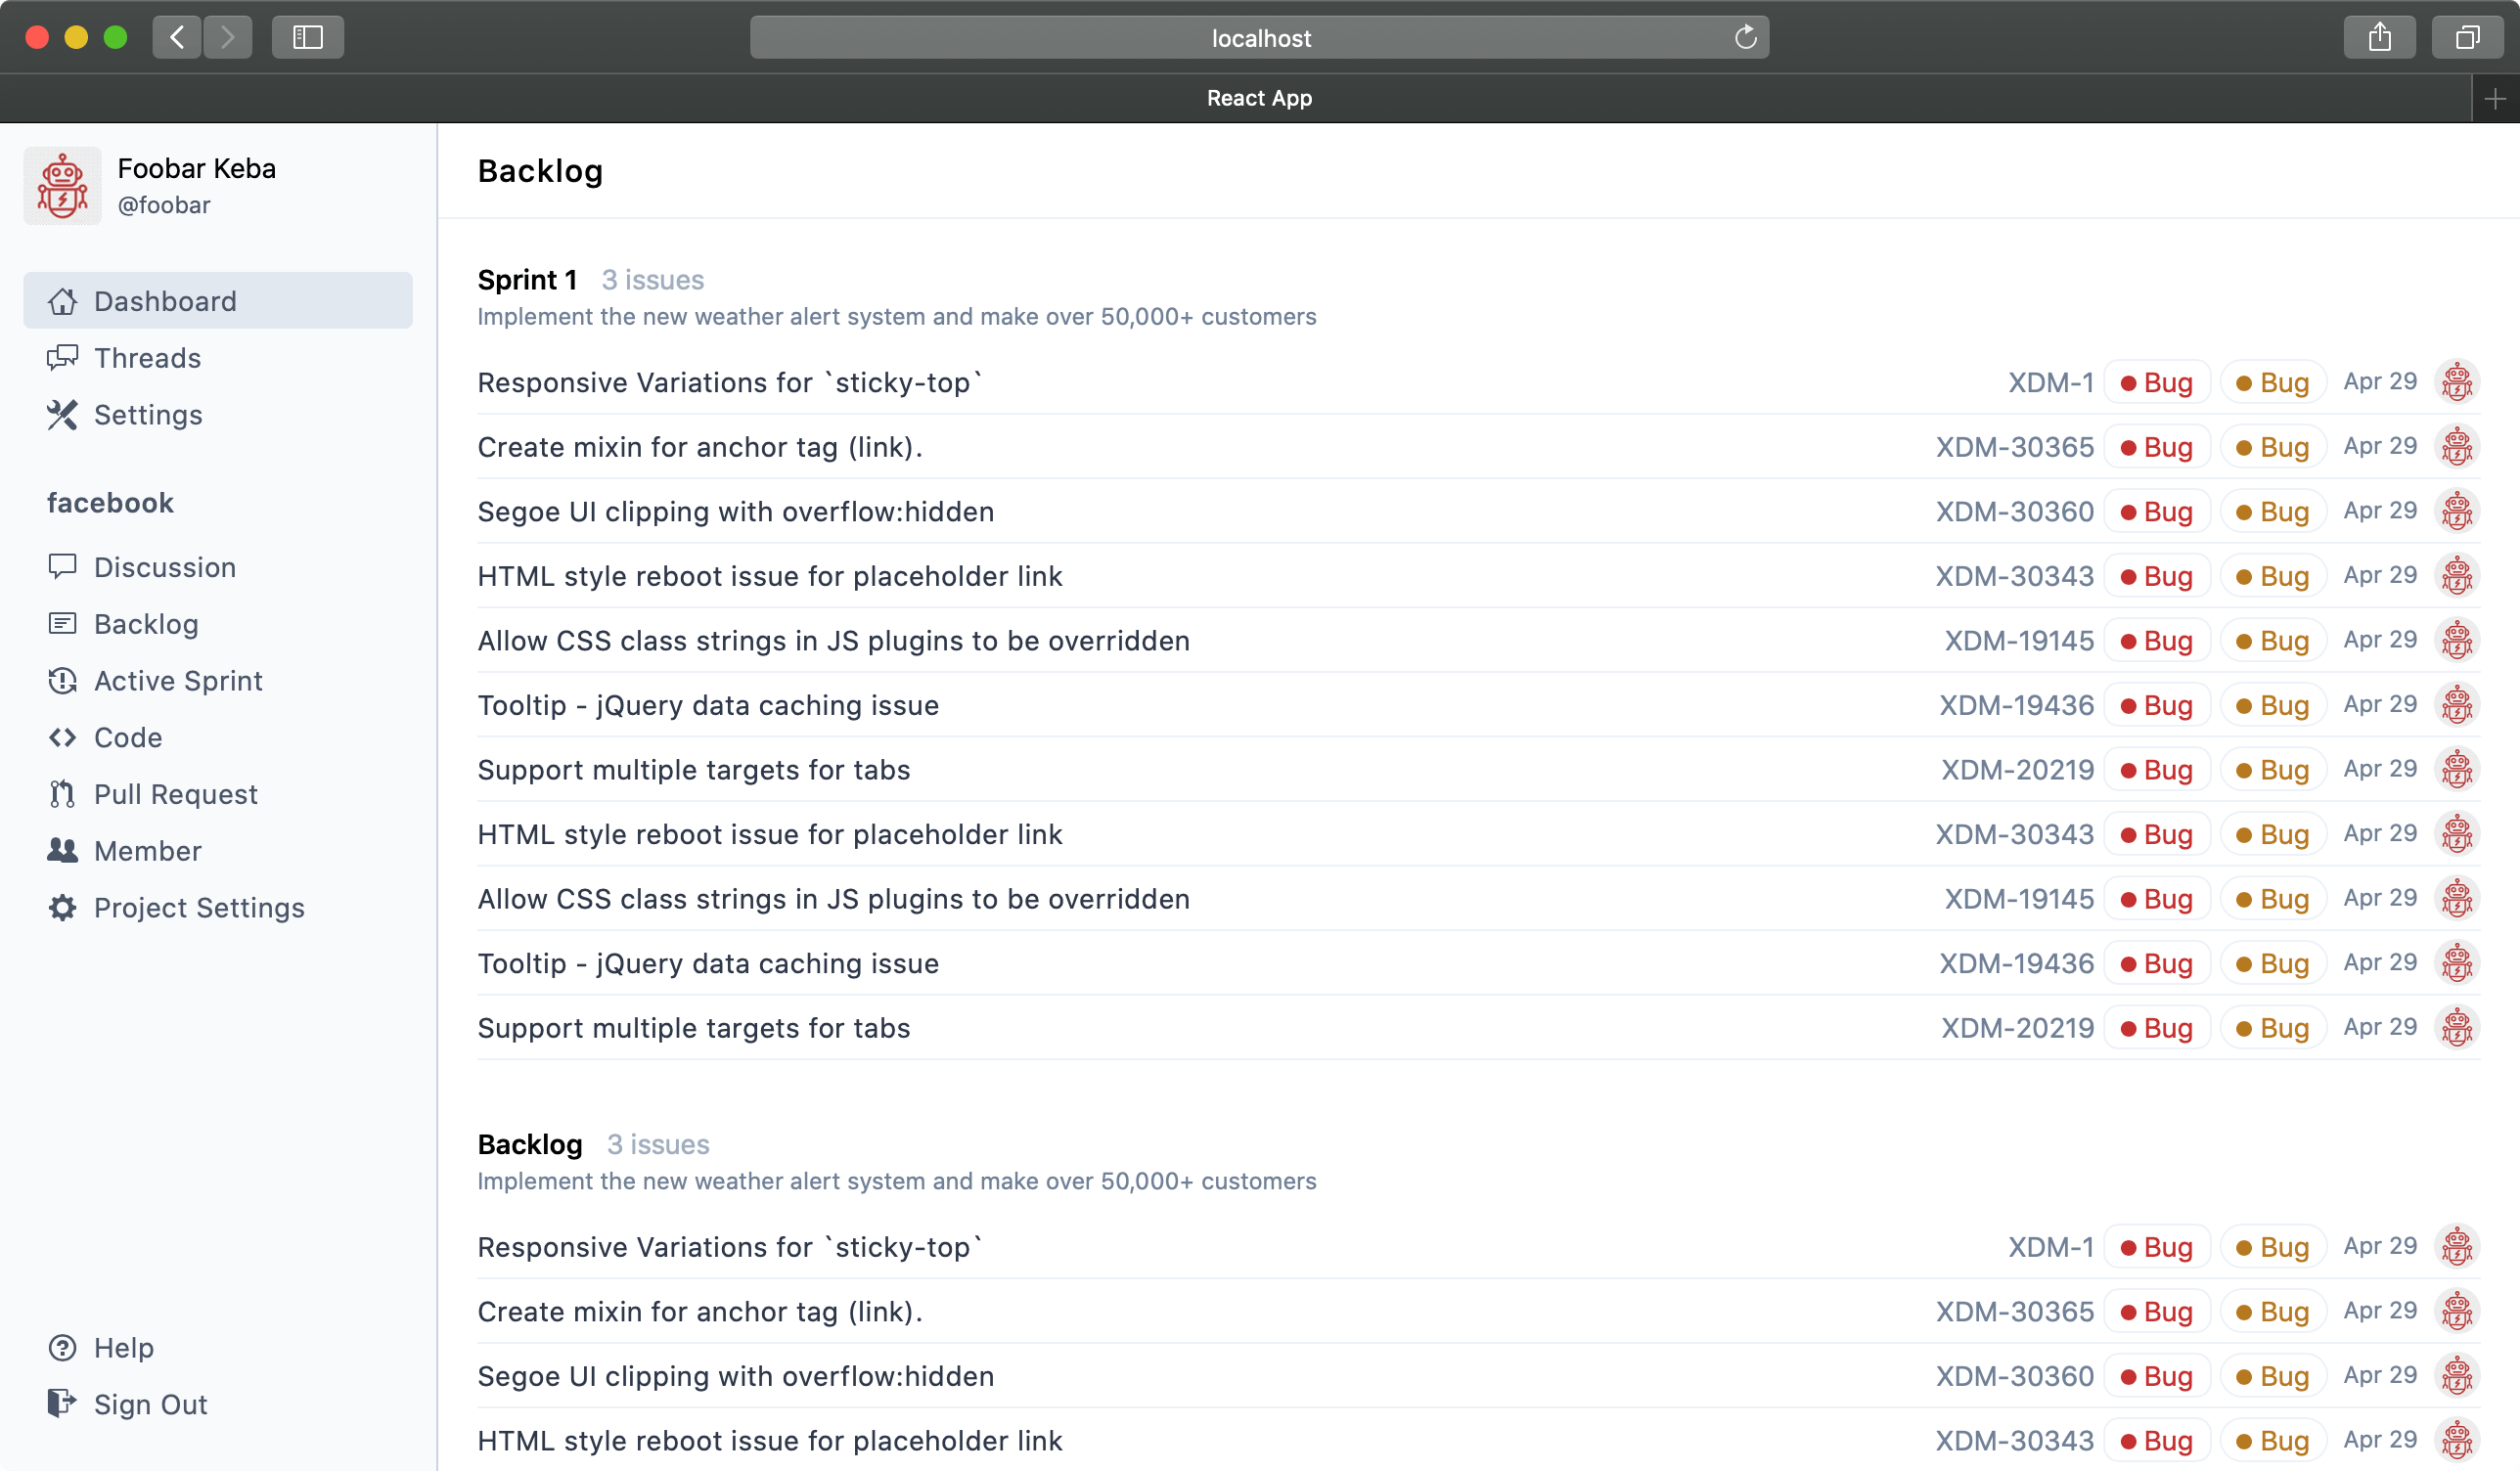Click the Foobar Keba robot avatar in sidebar
Screen dimensions: 2520x1471
[62, 186]
